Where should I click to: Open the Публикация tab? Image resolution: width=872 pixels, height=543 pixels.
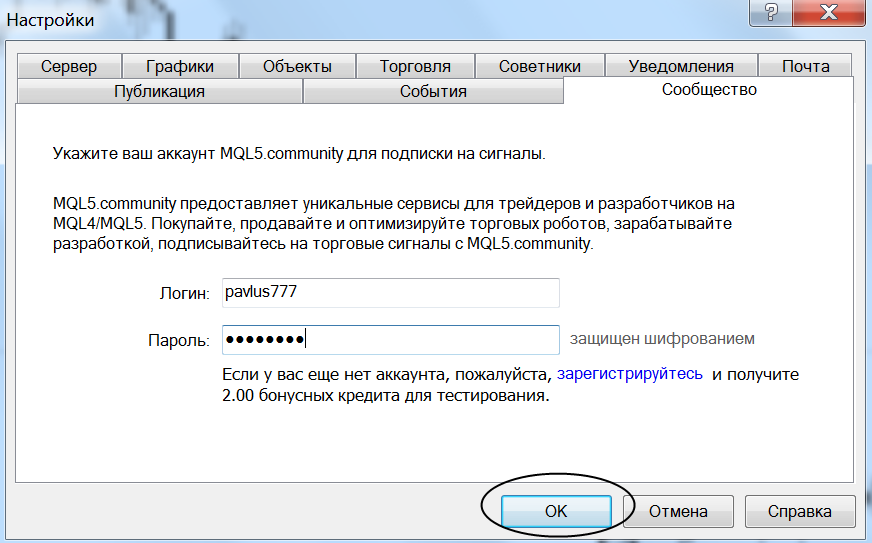(x=159, y=91)
